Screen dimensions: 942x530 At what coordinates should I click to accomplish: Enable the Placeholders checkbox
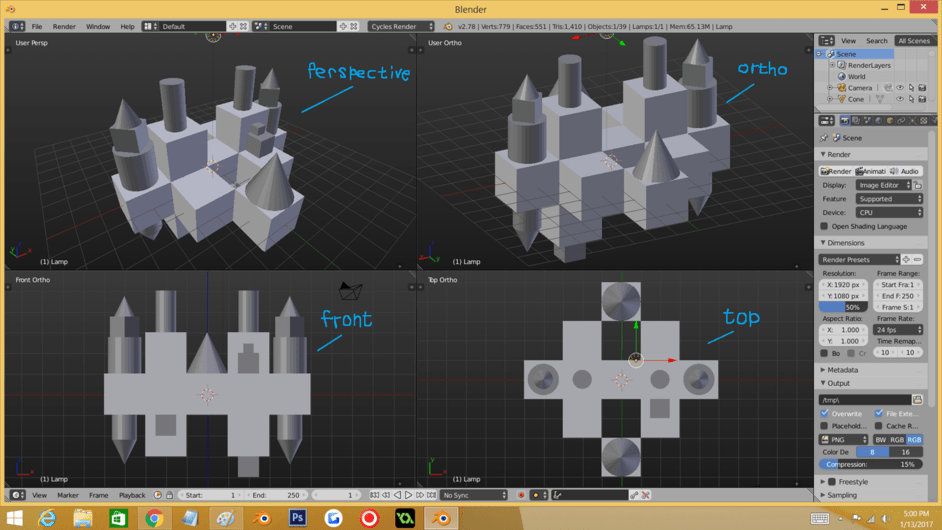pyautogui.click(x=825, y=426)
